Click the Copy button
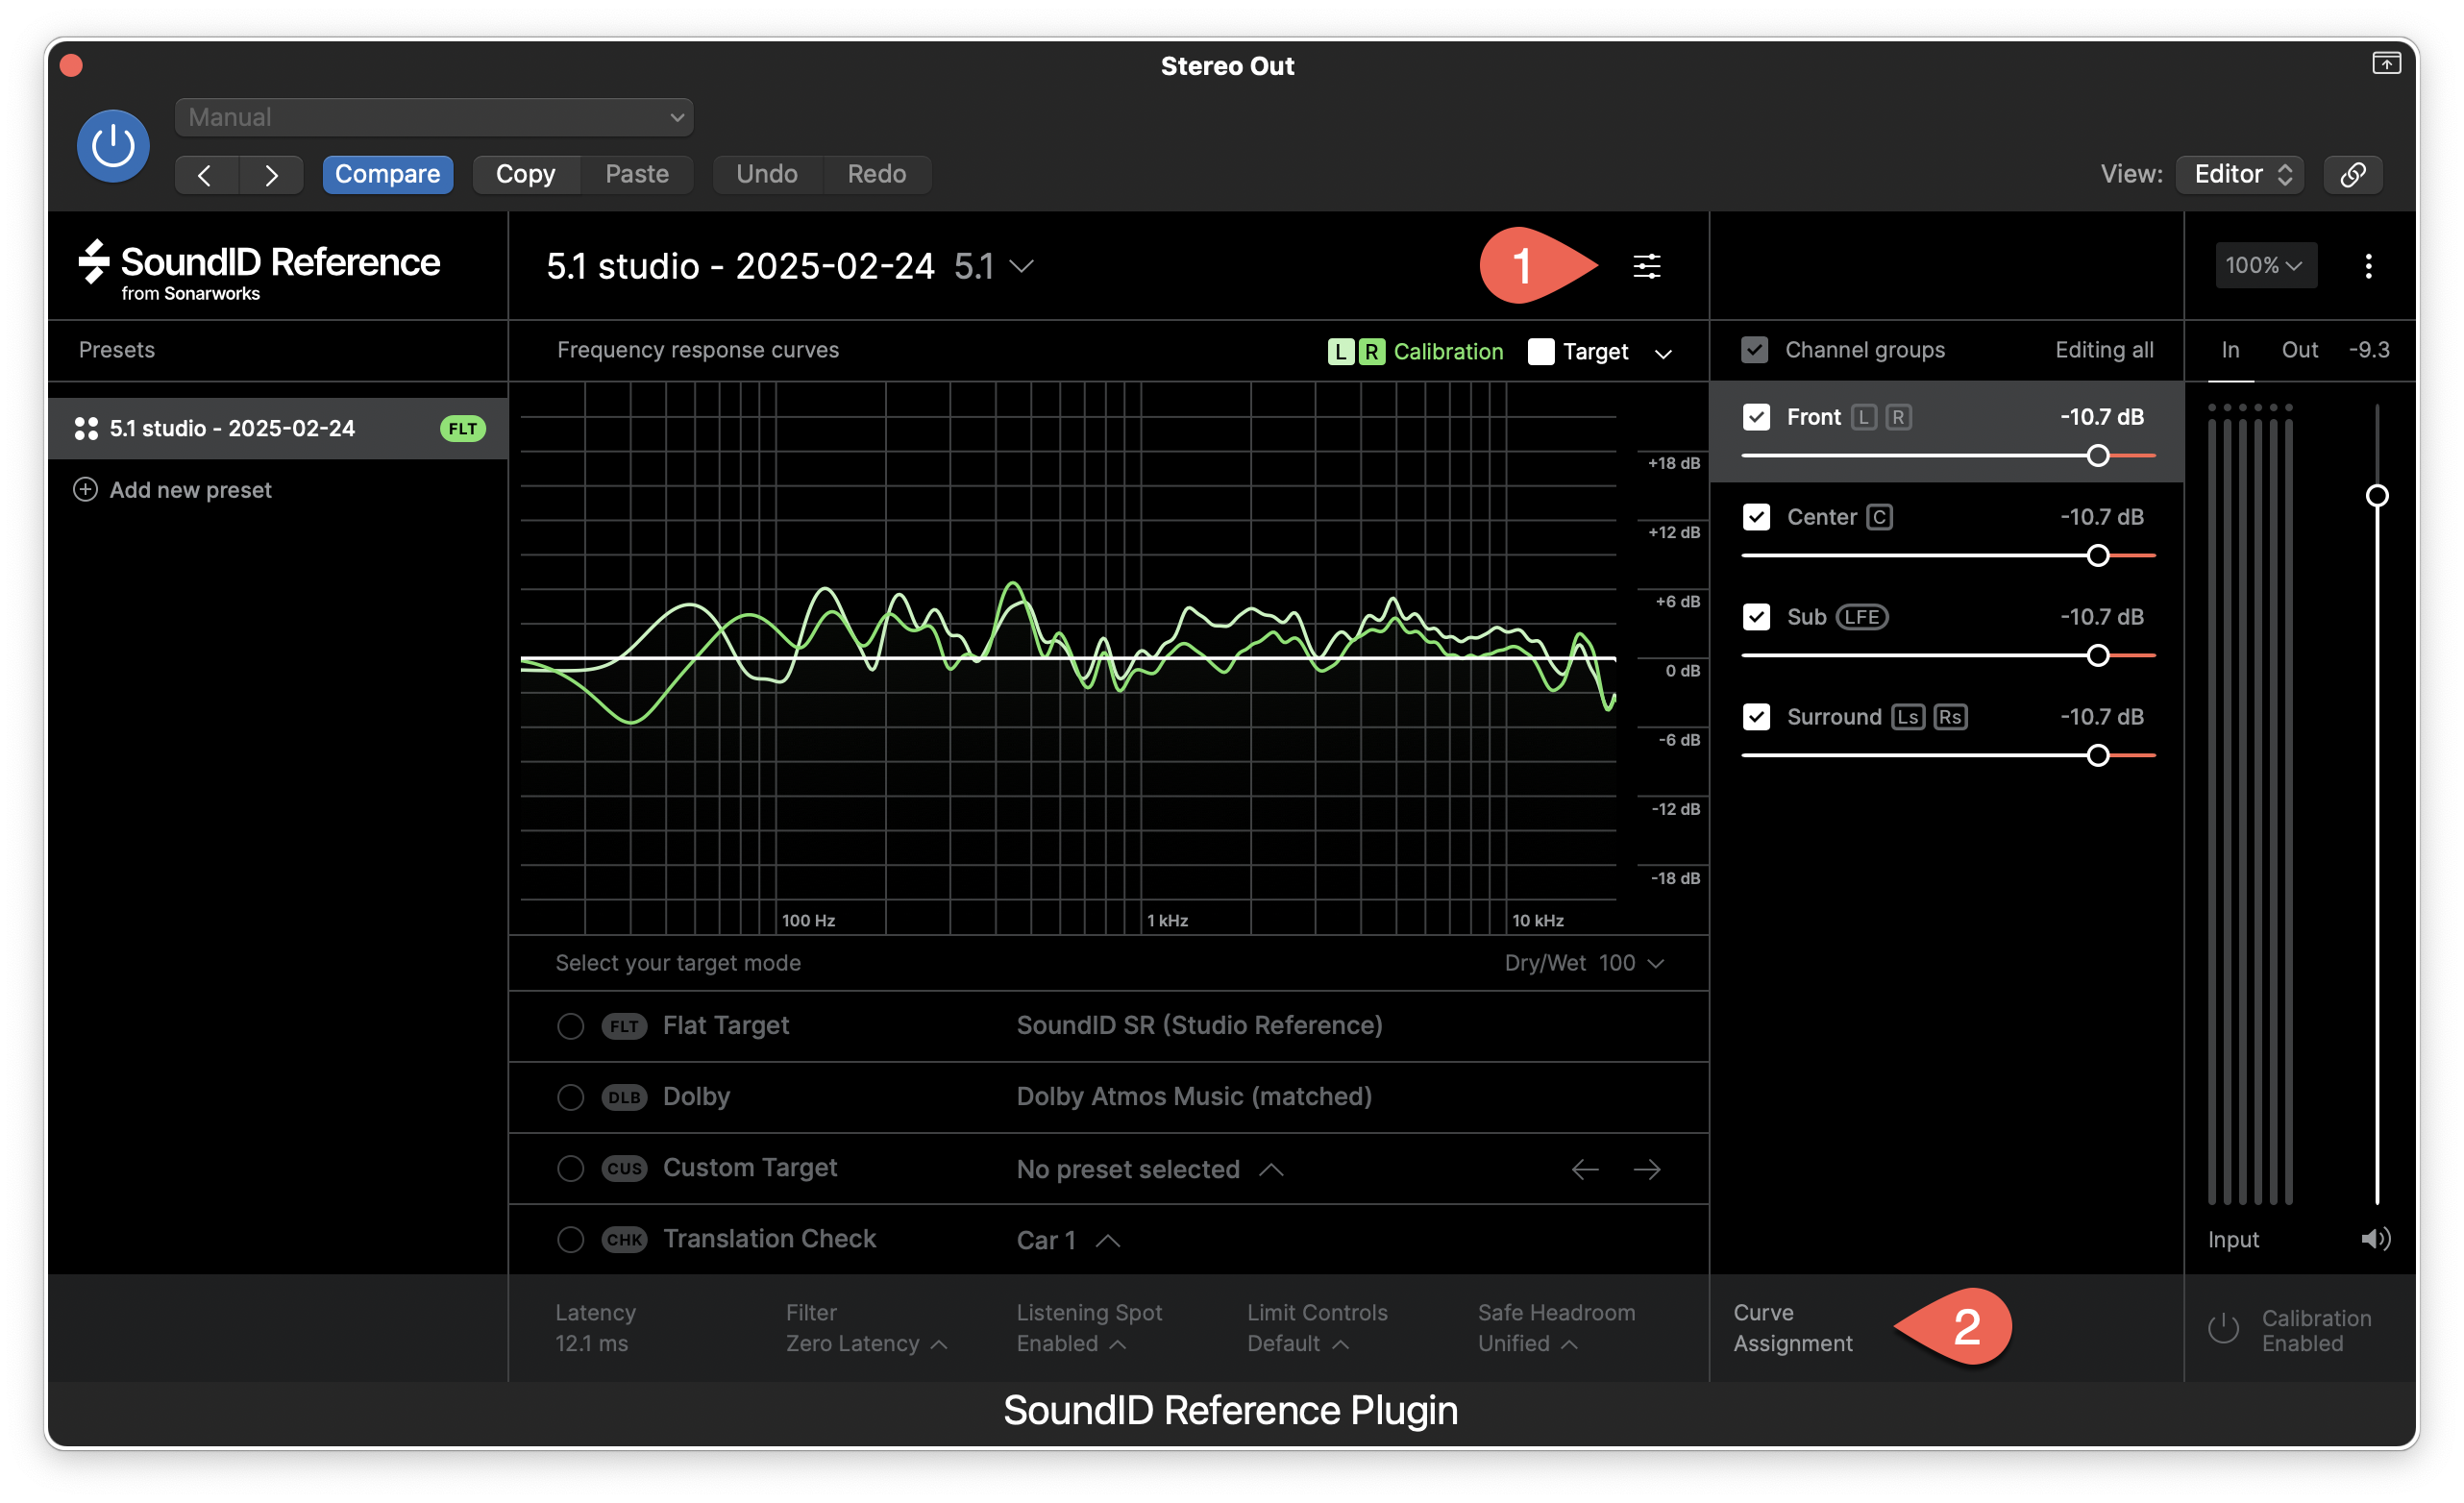2464x1503 pixels. point(526,174)
